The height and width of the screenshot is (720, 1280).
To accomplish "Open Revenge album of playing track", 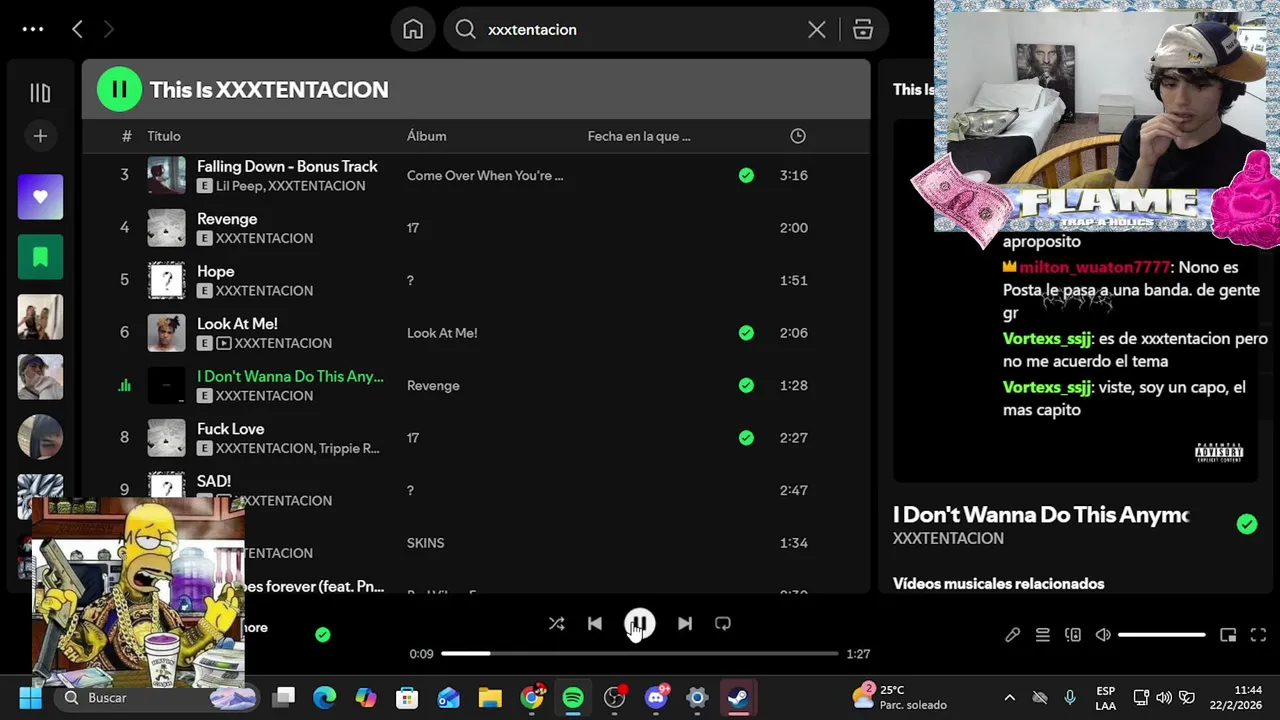I will [x=433, y=385].
